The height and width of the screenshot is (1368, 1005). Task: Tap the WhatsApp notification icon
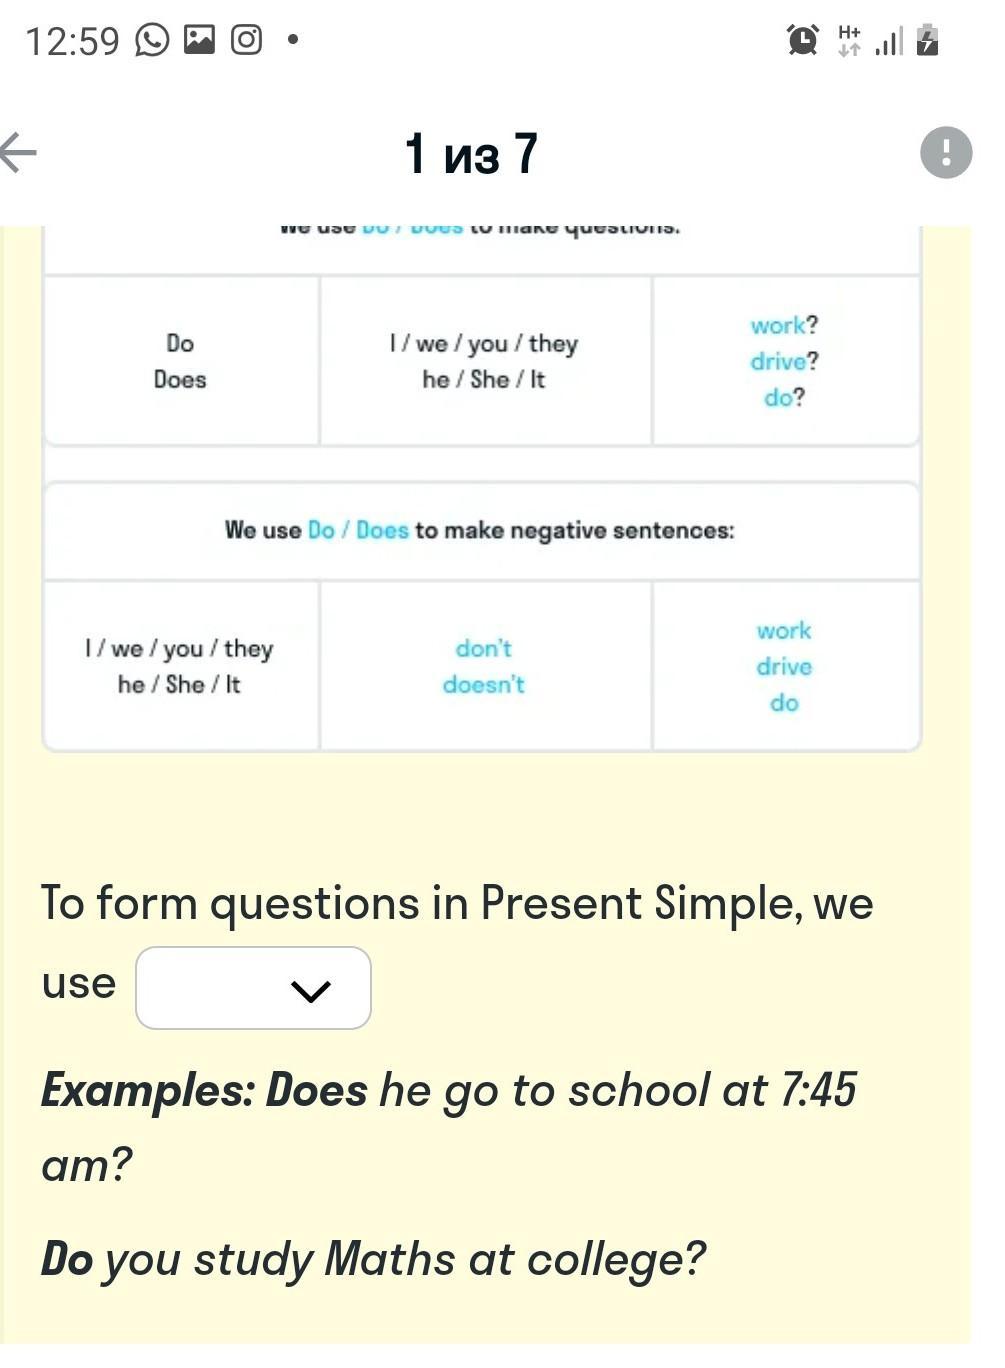(x=152, y=40)
